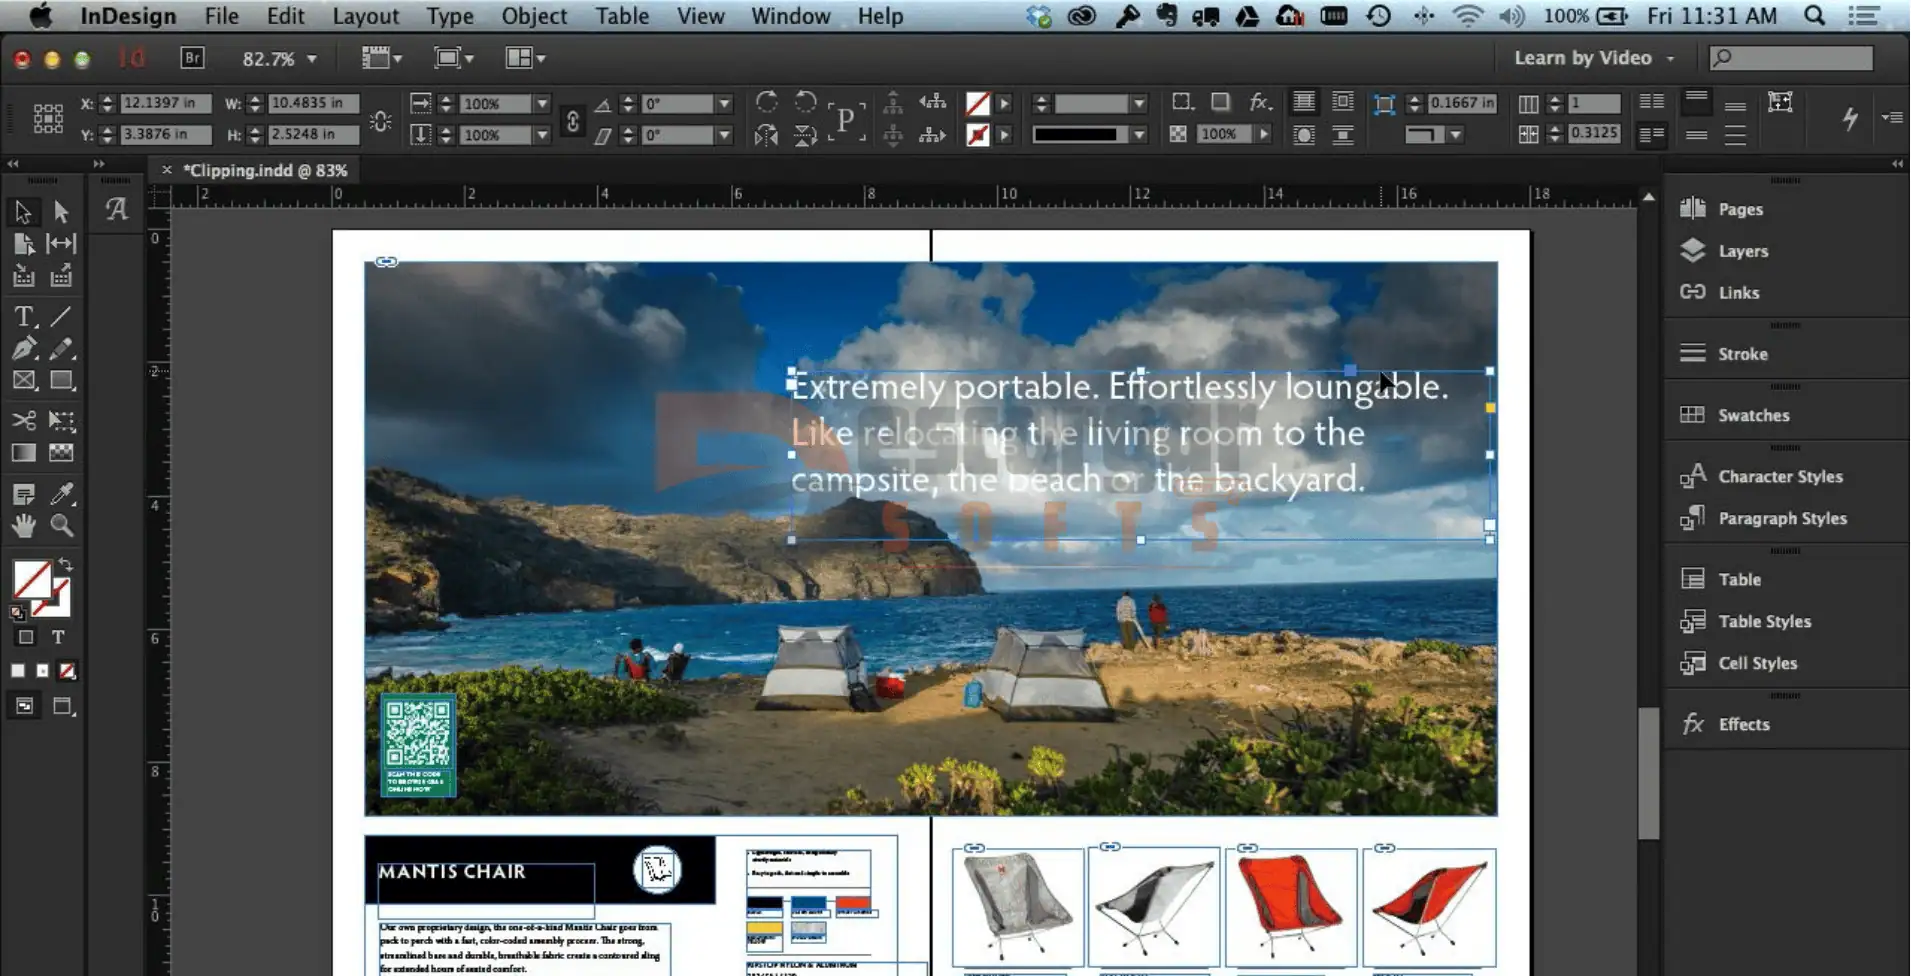
Task: Select the Clipping.indd document tab
Action: [265, 170]
